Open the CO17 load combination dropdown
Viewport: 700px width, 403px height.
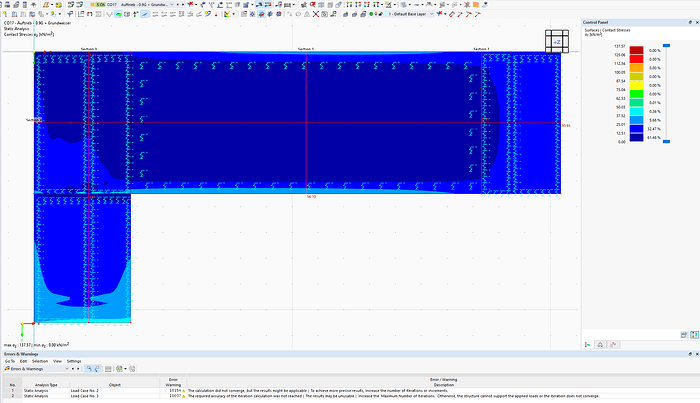[171, 4]
